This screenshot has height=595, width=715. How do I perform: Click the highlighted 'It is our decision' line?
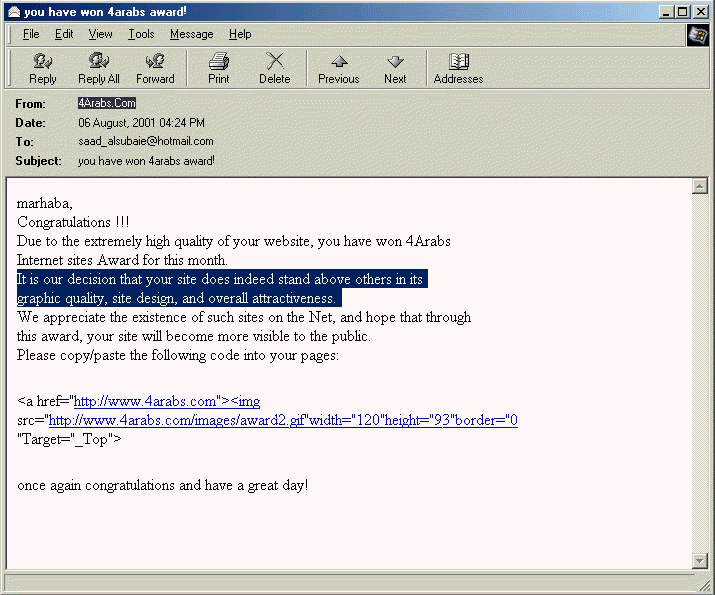(x=222, y=279)
